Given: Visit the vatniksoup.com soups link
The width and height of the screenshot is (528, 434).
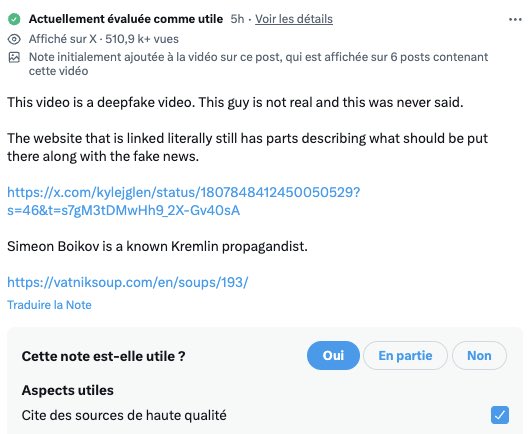Looking at the screenshot, I should pos(128,282).
